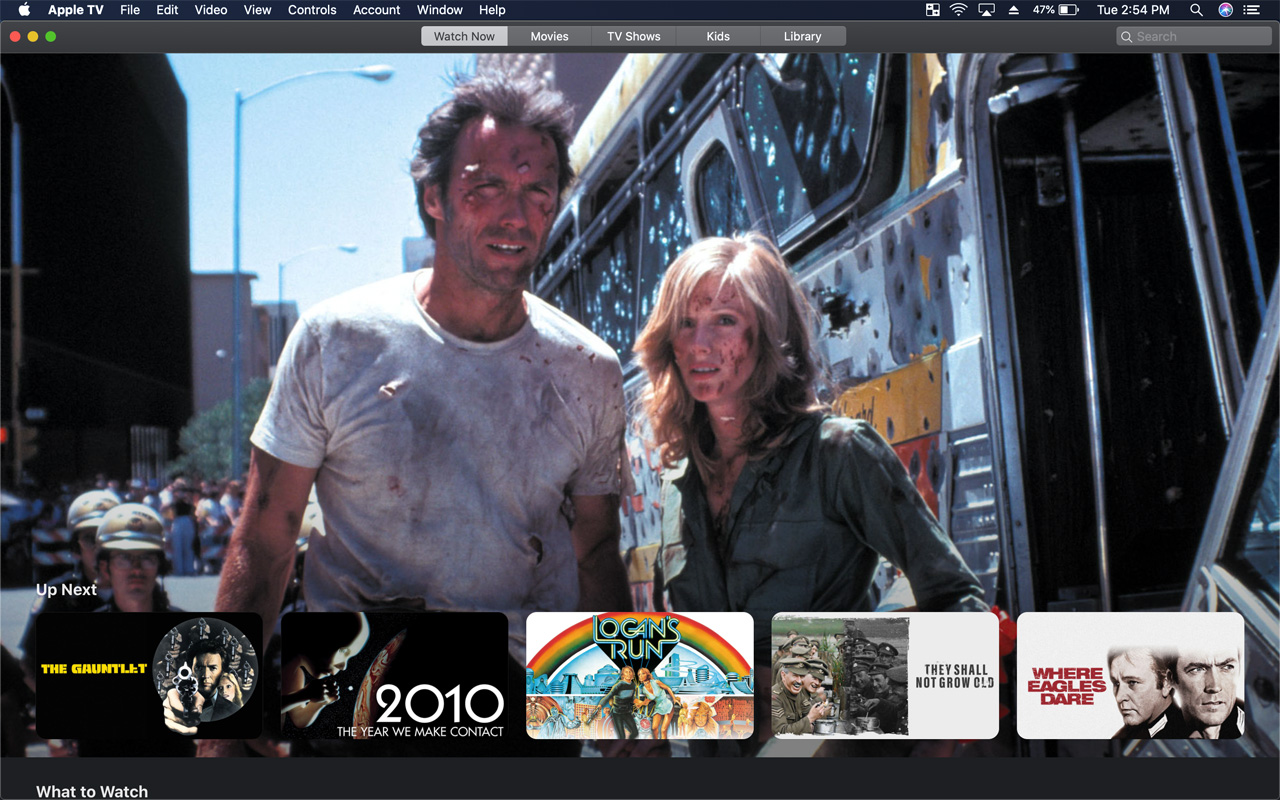The image size is (1280, 800).
Task: Open the Video menu
Action: pos(211,10)
